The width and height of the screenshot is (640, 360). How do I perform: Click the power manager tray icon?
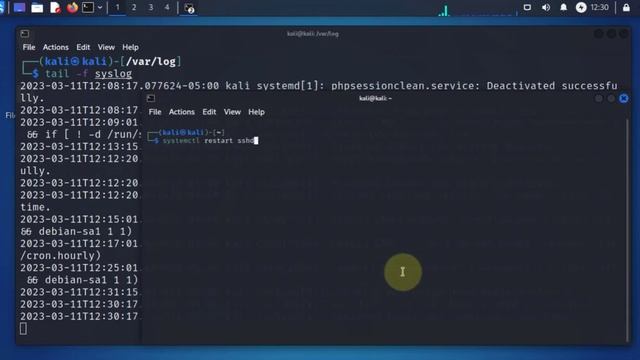click(x=581, y=7)
